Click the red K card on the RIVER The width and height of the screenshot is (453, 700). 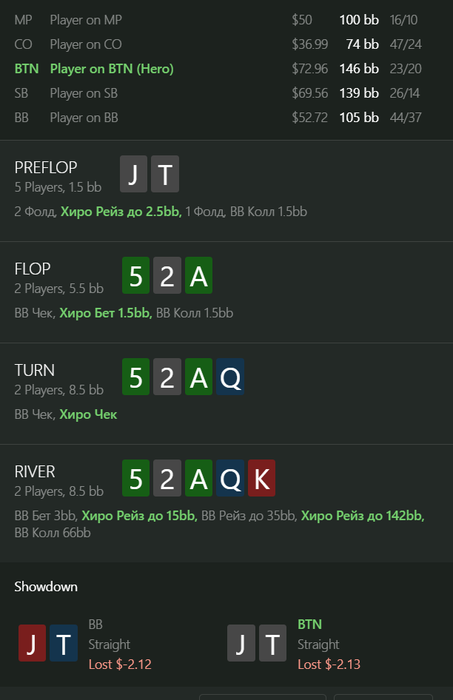click(x=262, y=478)
